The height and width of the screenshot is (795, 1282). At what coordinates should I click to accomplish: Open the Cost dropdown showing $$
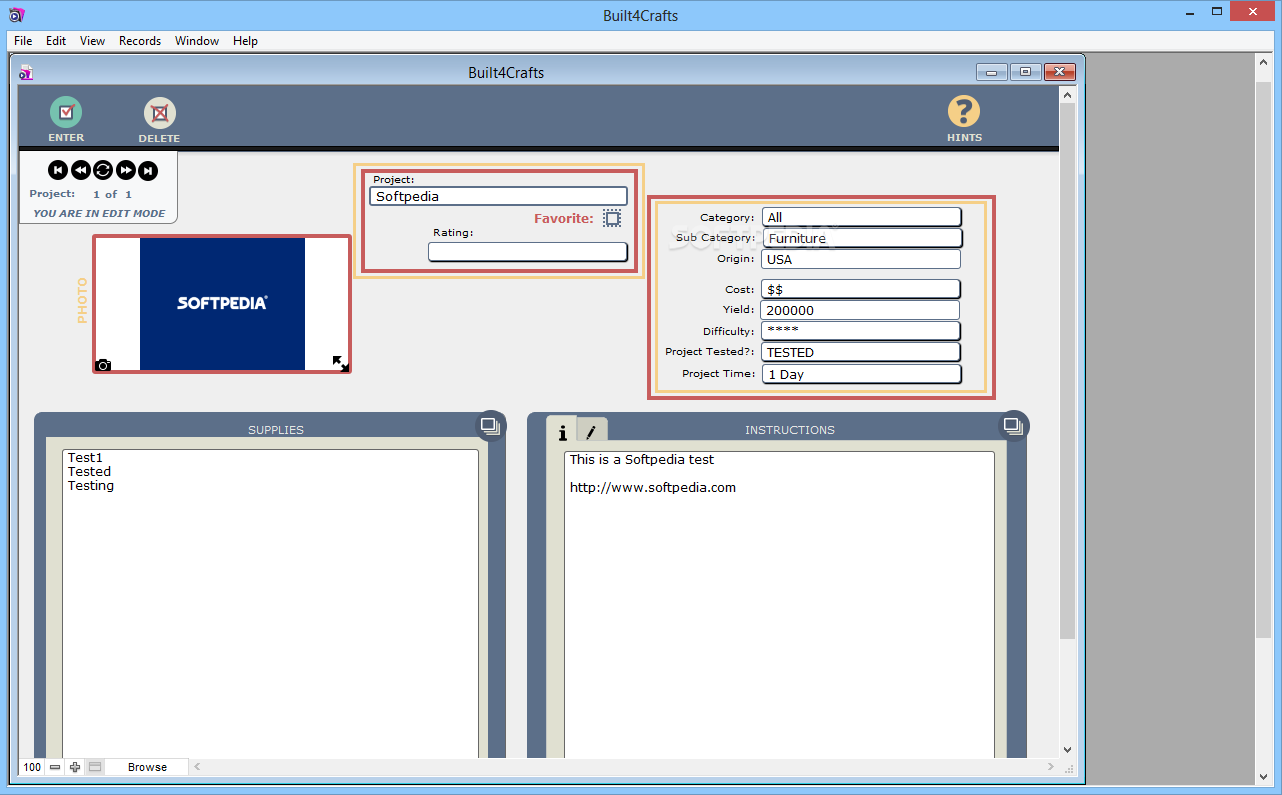tap(861, 289)
